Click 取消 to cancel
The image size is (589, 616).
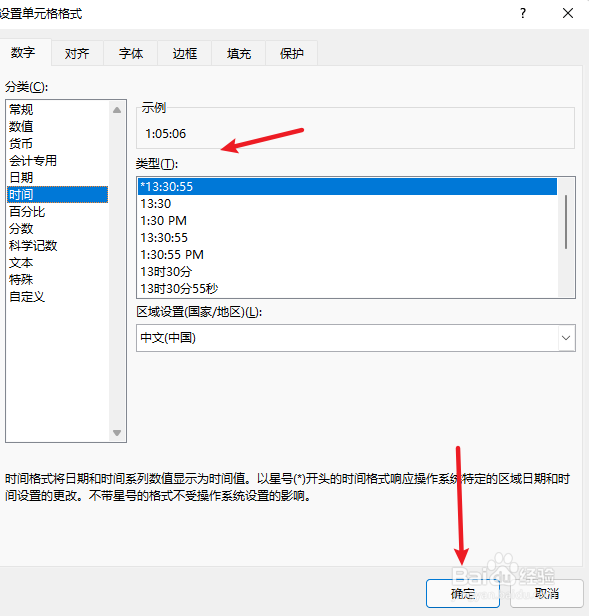click(x=547, y=593)
